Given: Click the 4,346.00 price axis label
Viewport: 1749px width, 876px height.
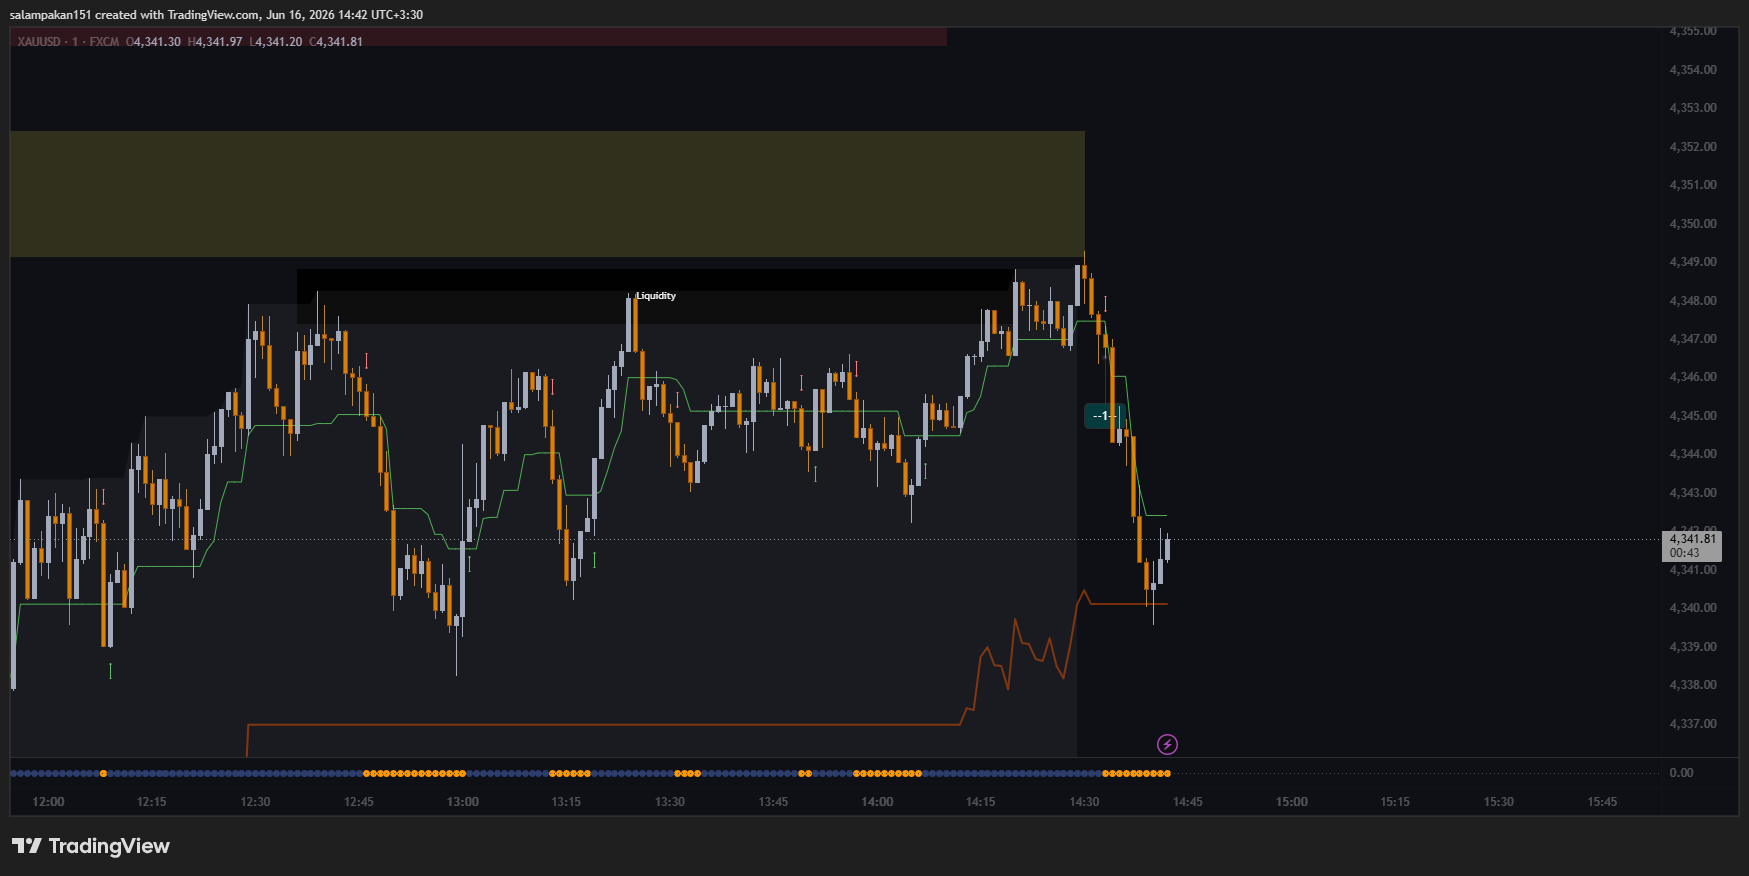Looking at the screenshot, I should (1693, 377).
